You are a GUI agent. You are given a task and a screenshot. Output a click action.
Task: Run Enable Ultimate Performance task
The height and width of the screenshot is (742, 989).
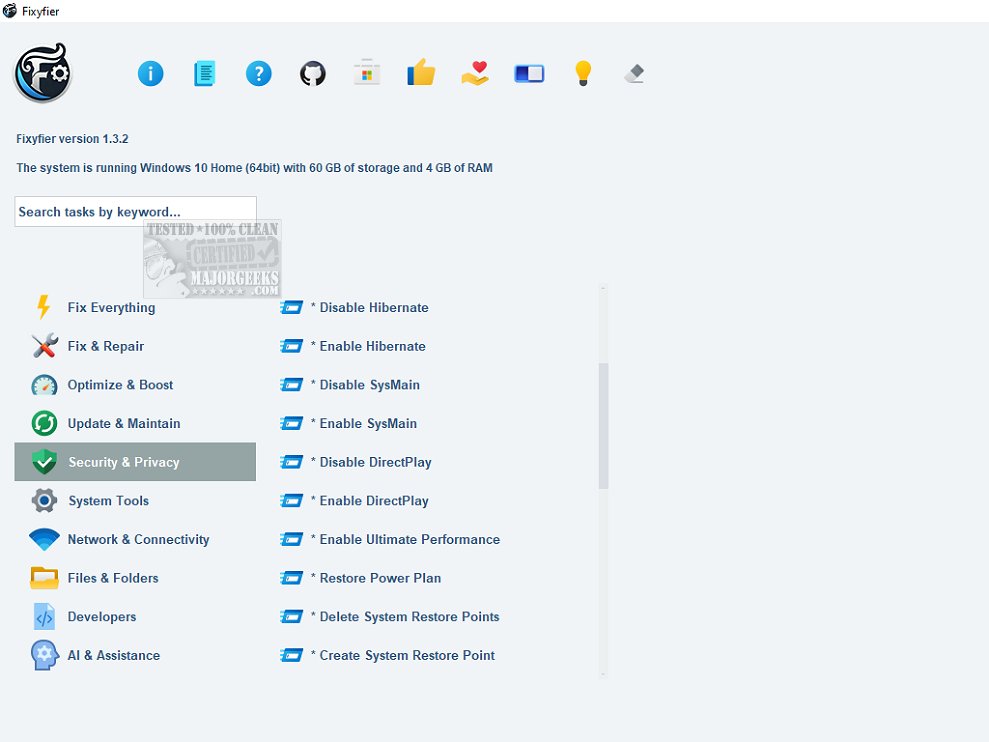tap(406, 539)
